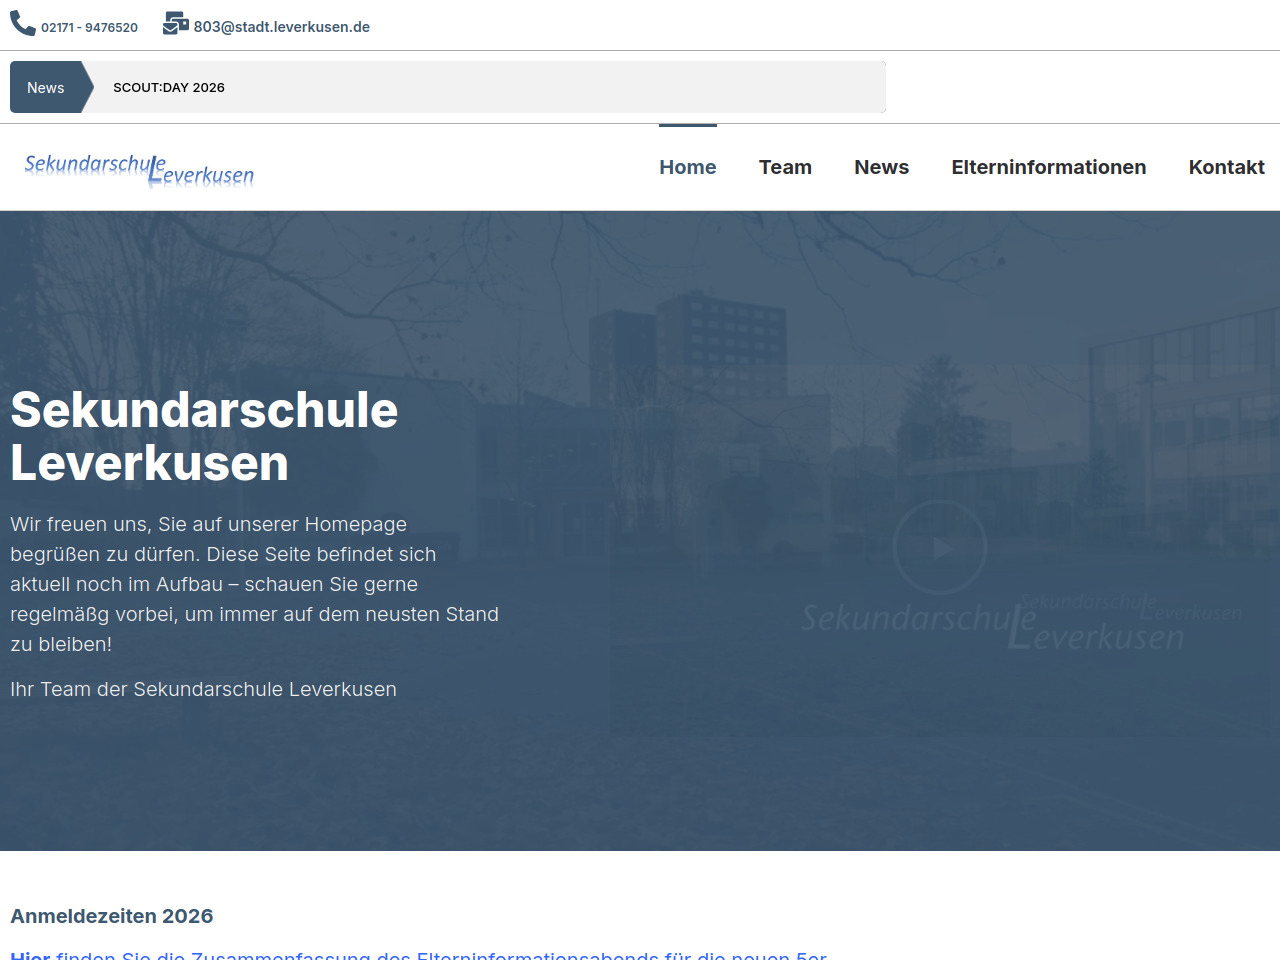This screenshot has height=960, width=1280.
Task: Open email link 803@stadt.leverkusen.de
Action: click(x=281, y=27)
